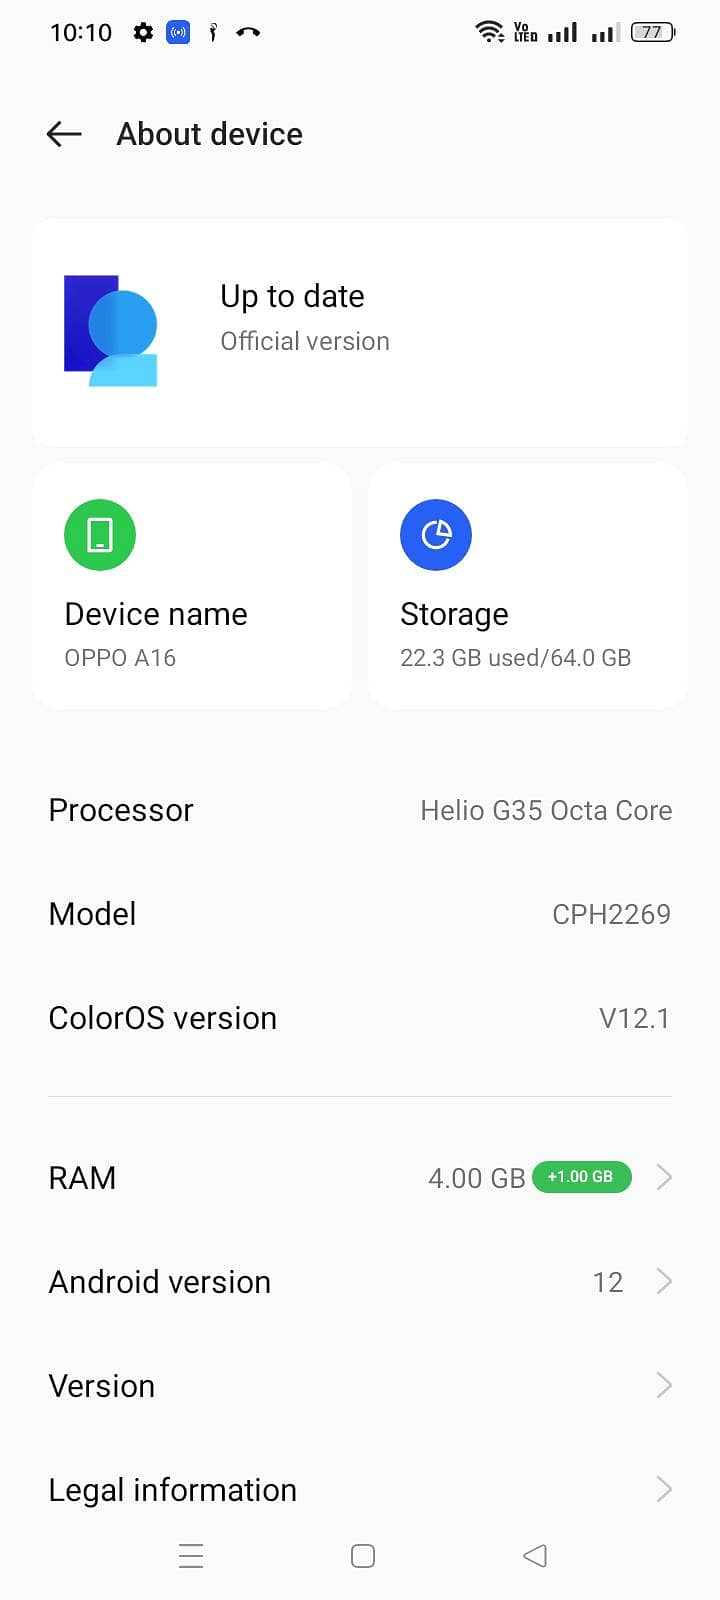Tap the battery indicator showing 77

coord(652,31)
